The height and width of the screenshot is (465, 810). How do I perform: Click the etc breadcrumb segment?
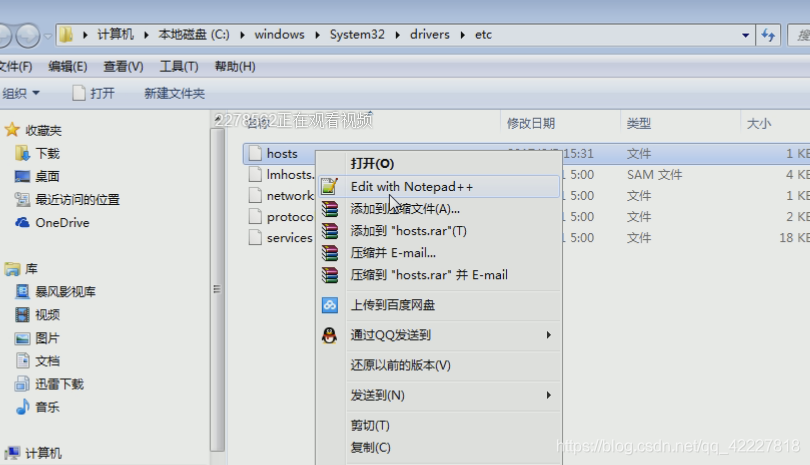pos(483,35)
